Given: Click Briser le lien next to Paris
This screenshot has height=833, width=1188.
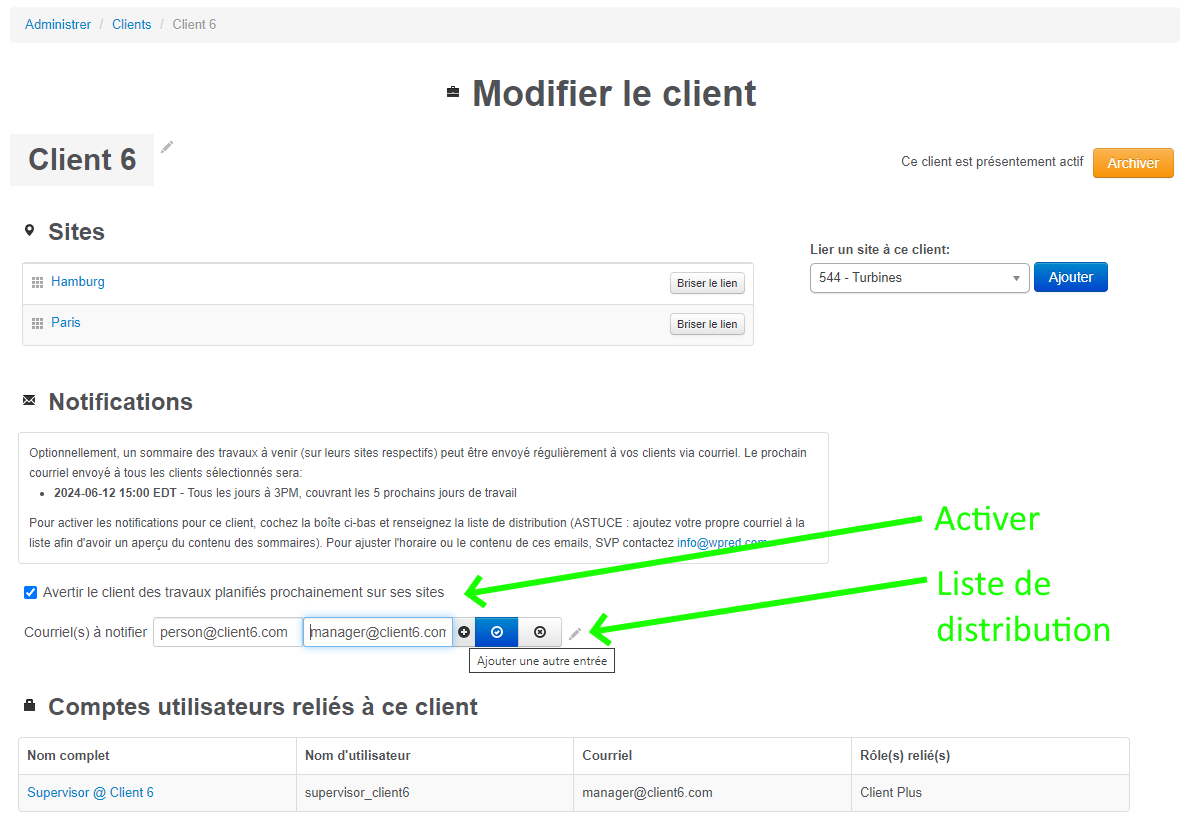Looking at the screenshot, I should coord(707,323).
